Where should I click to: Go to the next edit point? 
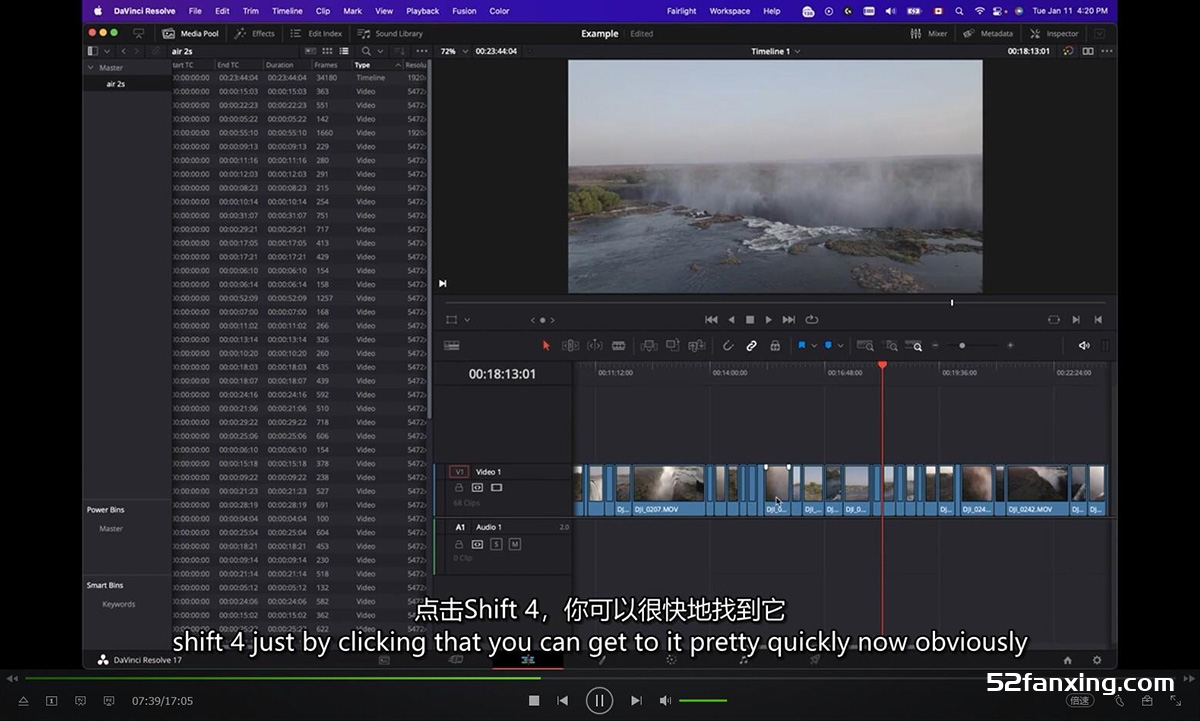(1076, 320)
